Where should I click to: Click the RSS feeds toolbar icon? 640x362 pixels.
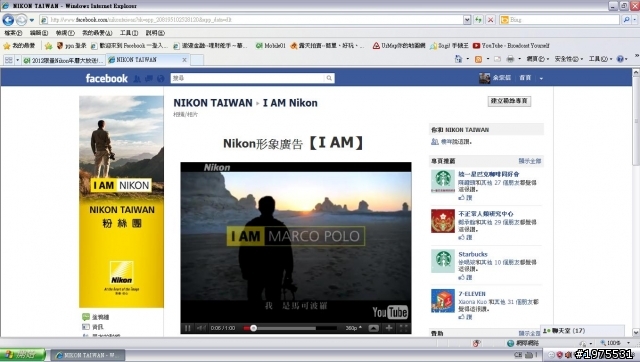pyautogui.click(x=478, y=59)
